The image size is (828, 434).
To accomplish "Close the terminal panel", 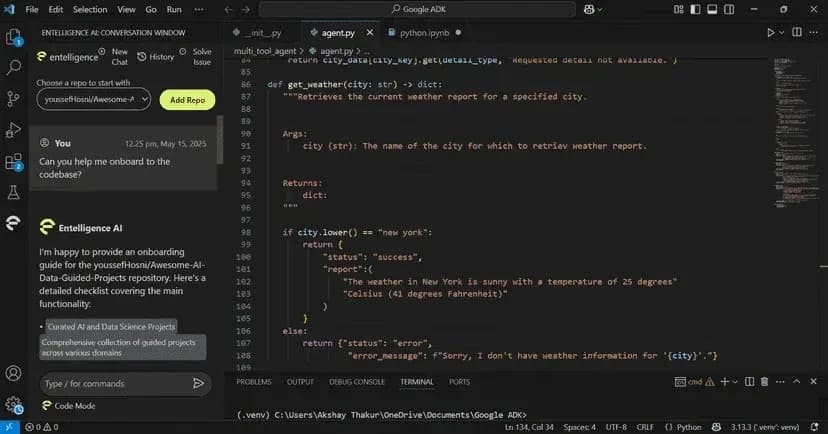I will click(813, 382).
